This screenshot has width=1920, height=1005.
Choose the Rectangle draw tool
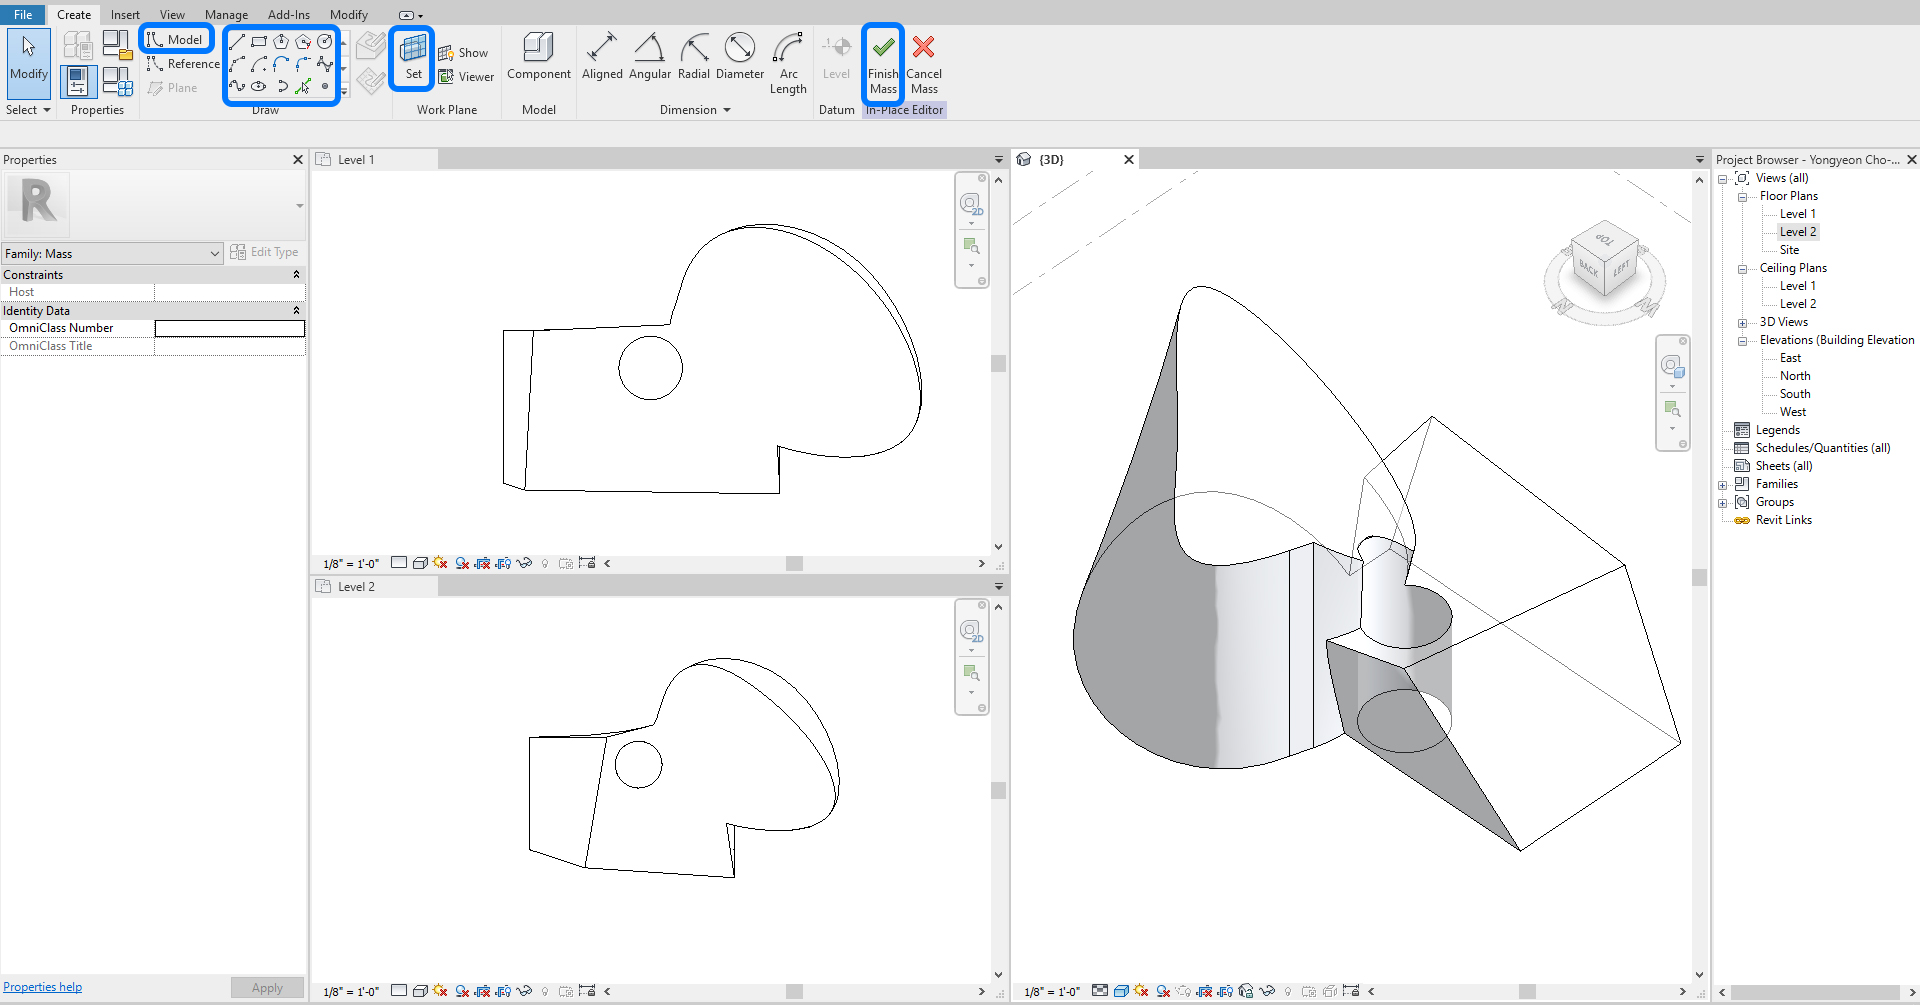(x=259, y=42)
